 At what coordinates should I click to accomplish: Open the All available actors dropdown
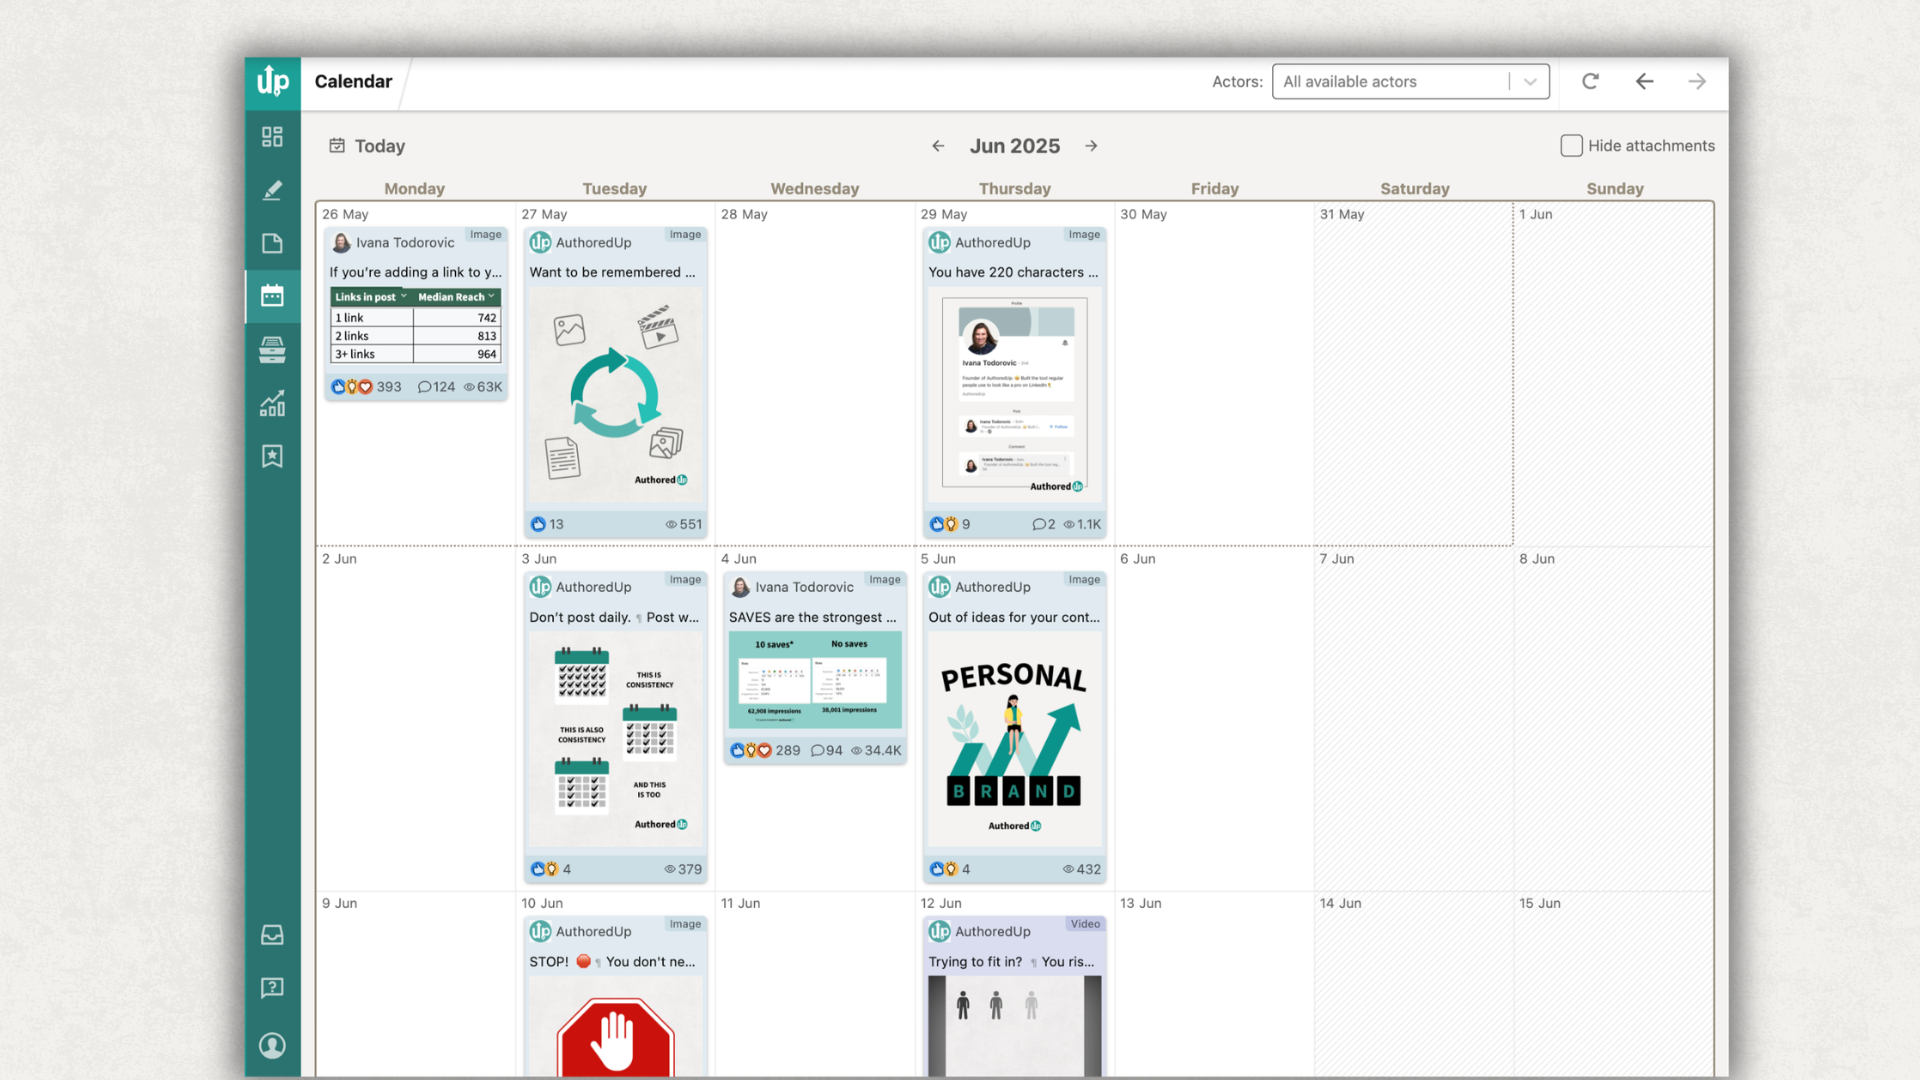[x=1410, y=82]
